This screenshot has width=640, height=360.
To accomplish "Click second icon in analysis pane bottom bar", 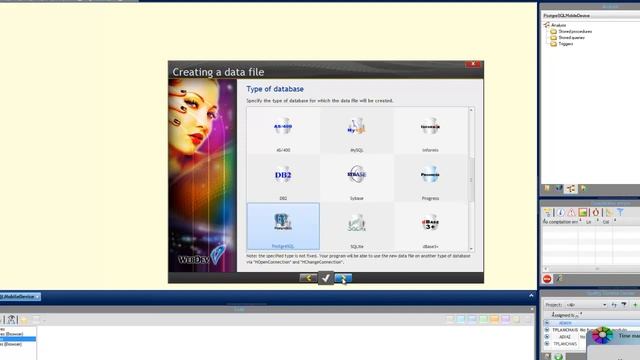I will (559, 189).
